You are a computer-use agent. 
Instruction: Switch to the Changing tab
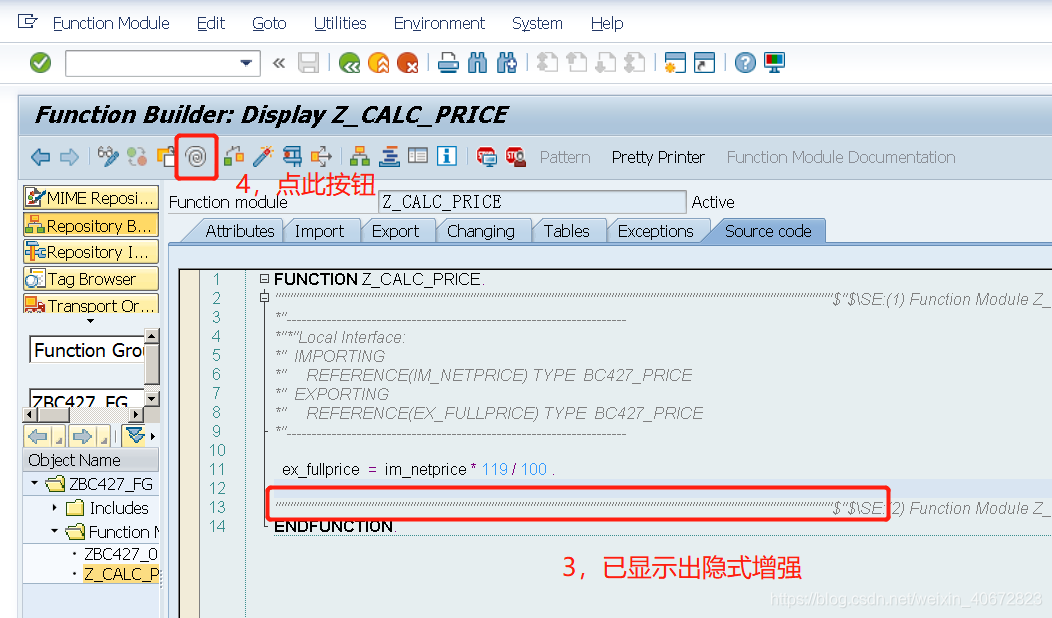point(481,231)
